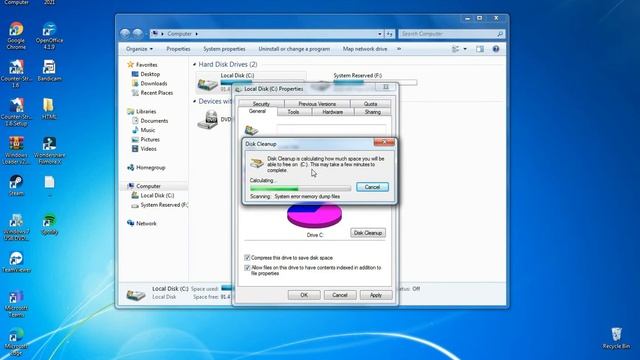Collapse Devices with removable storage group
This screenshot has width=640, height=360.
[x=195, y=101]
